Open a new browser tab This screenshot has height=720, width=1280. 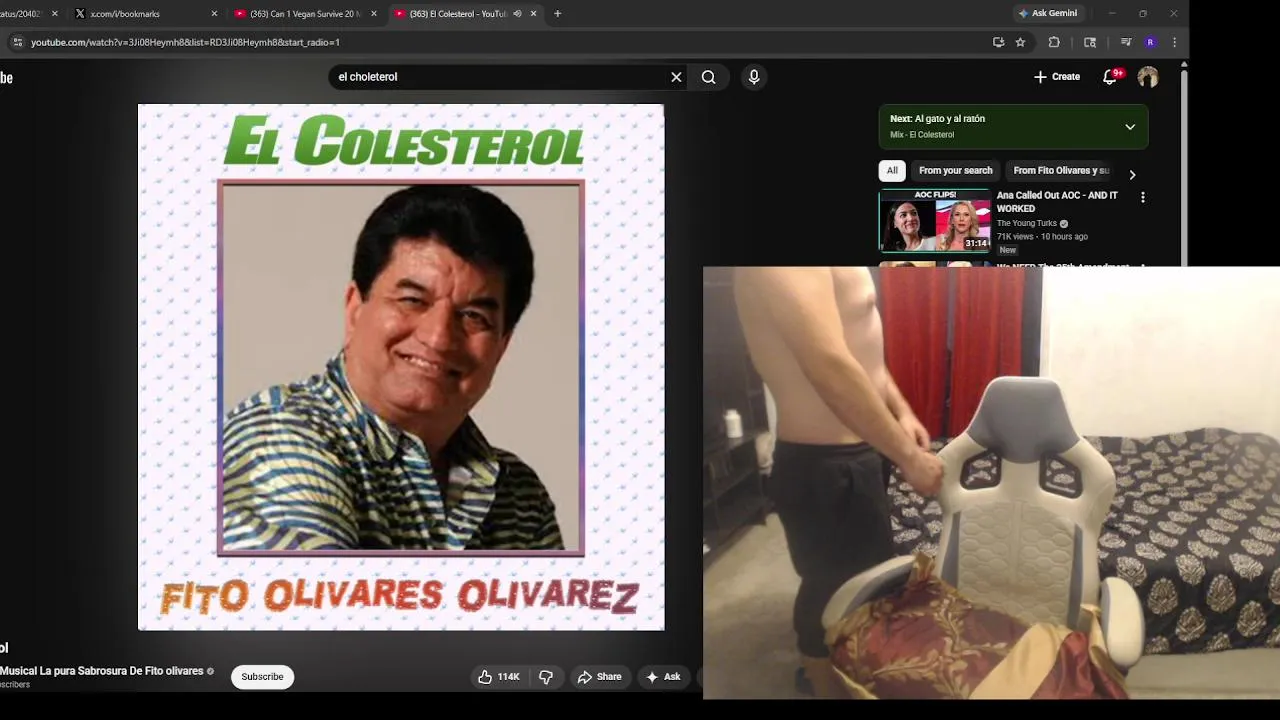click(x=557, y=14)
